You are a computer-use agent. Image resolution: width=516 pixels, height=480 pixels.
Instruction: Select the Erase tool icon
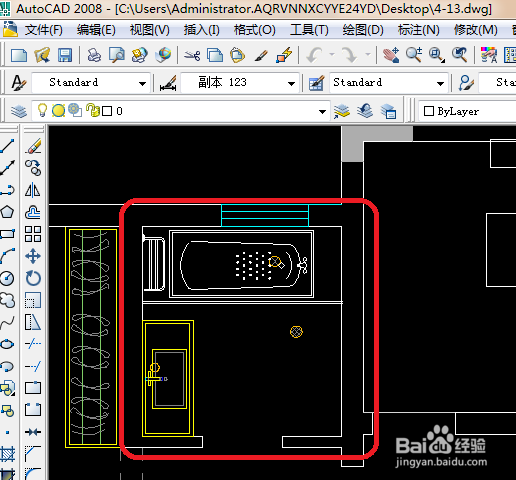pos(33,146)
